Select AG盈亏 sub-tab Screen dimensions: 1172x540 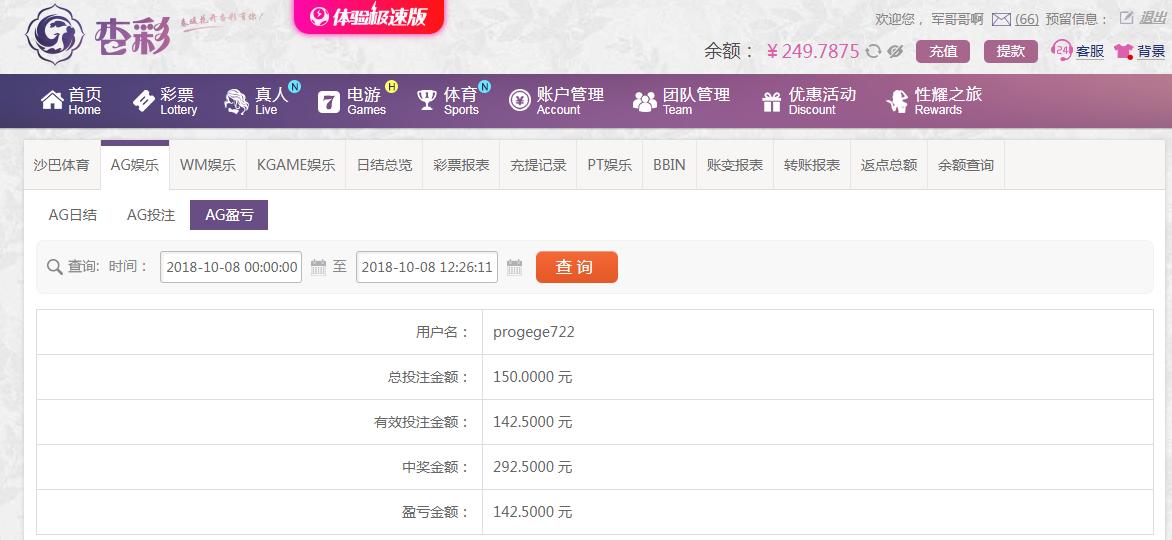click(229, 215)
